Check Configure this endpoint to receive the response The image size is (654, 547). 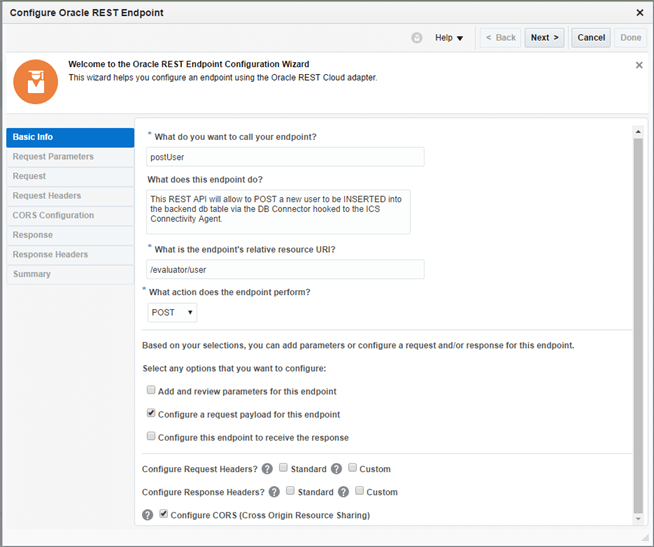[151, 437]
